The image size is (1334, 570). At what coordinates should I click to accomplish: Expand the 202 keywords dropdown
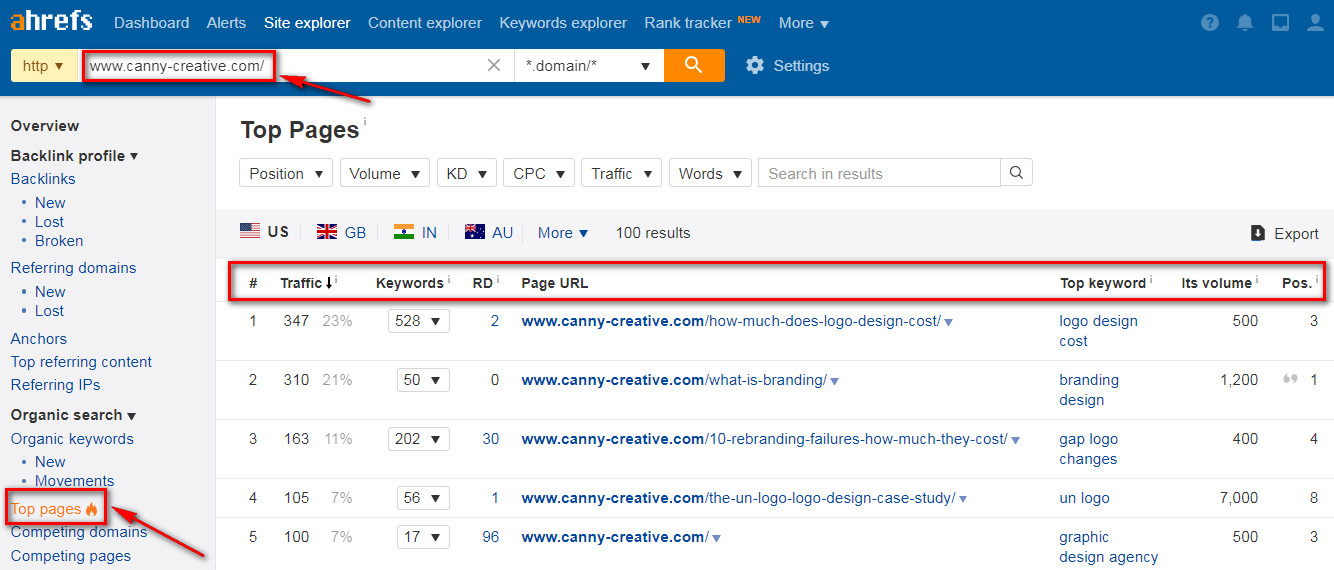(418, 438)
